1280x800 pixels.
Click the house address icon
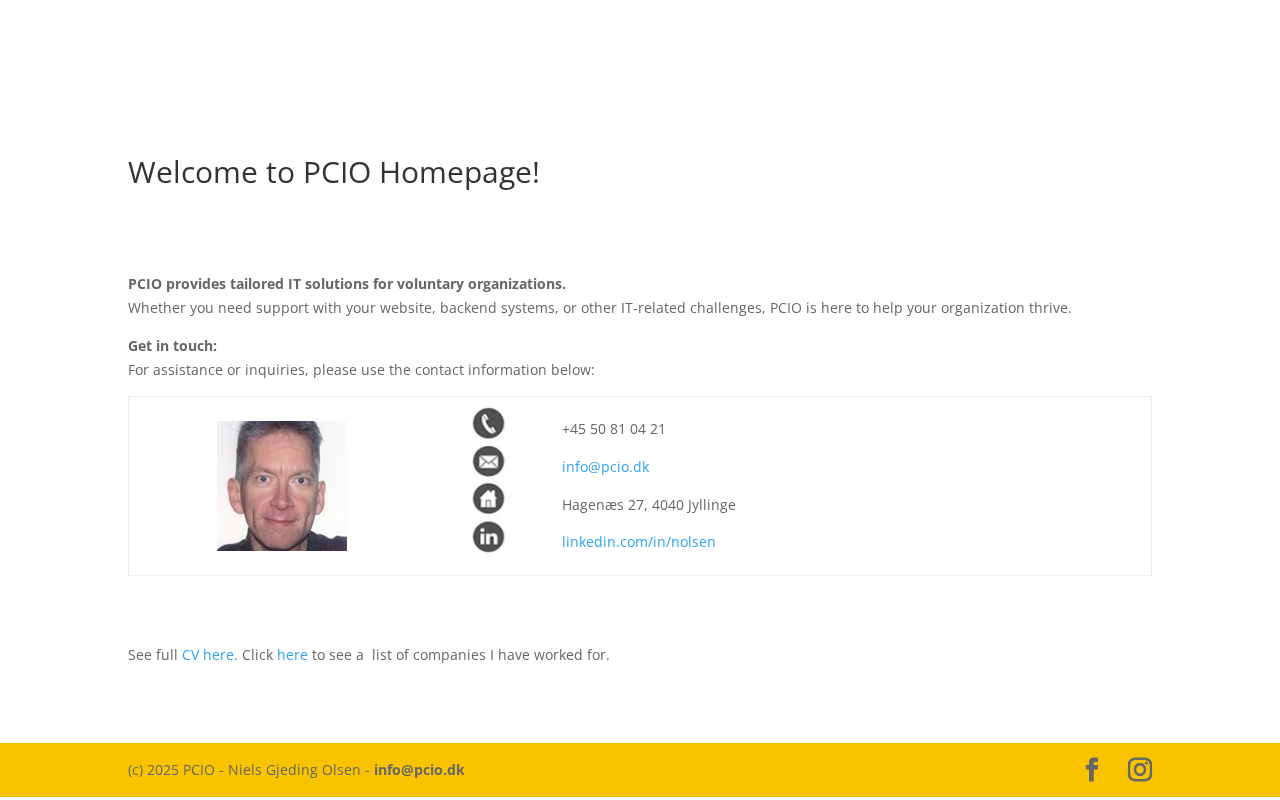pyautogui.click(x=488, y=499)
